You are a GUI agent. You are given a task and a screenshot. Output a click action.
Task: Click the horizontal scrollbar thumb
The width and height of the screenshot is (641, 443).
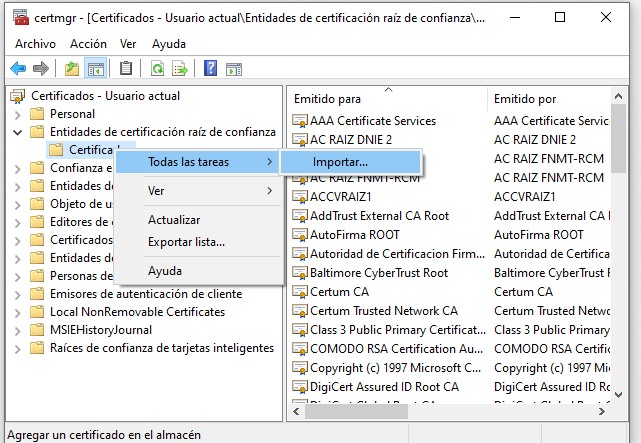pyautogui.click(x=356, y=412)
